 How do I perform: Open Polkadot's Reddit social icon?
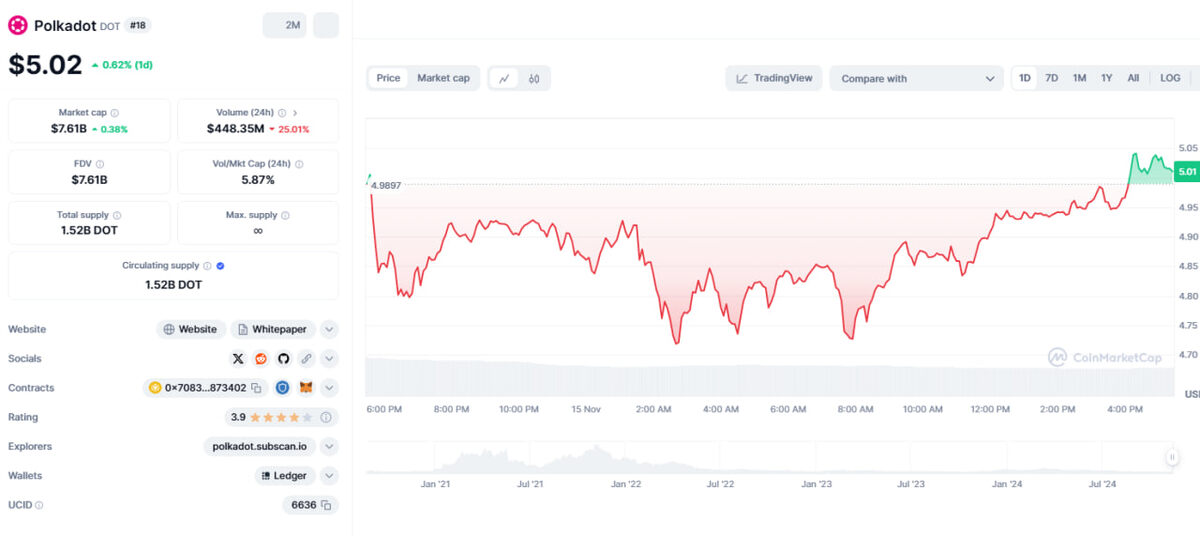261,358
